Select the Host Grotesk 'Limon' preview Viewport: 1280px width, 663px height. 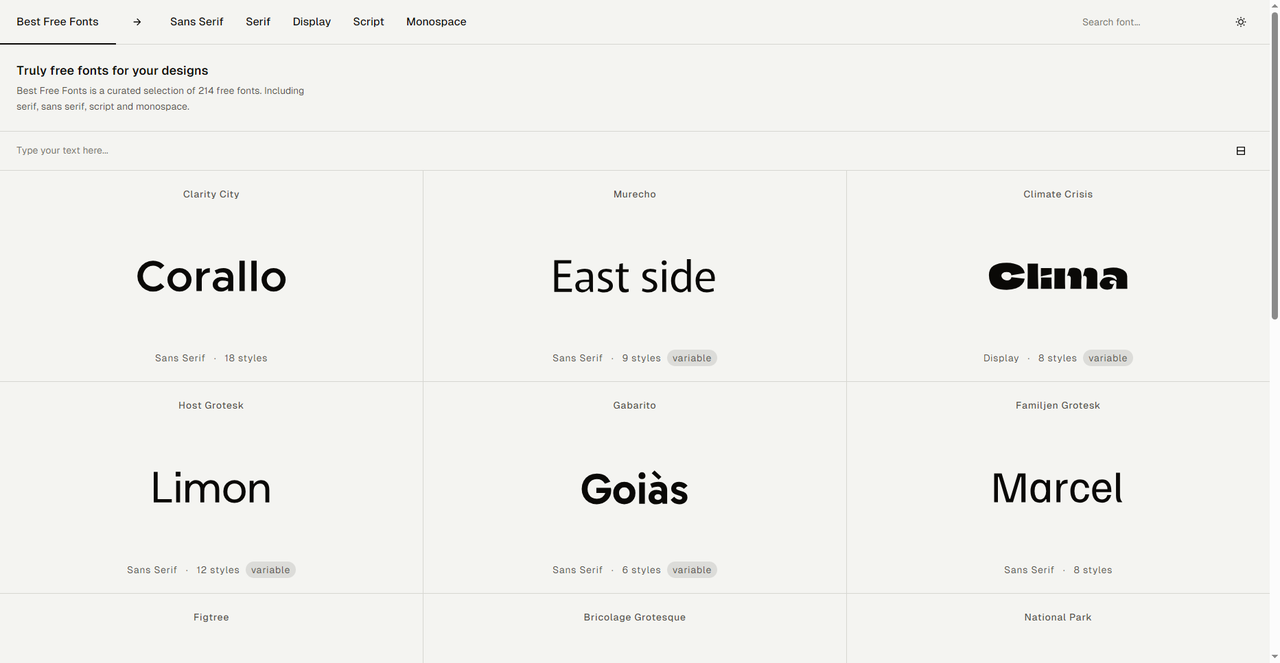click(x=211, y=488)
